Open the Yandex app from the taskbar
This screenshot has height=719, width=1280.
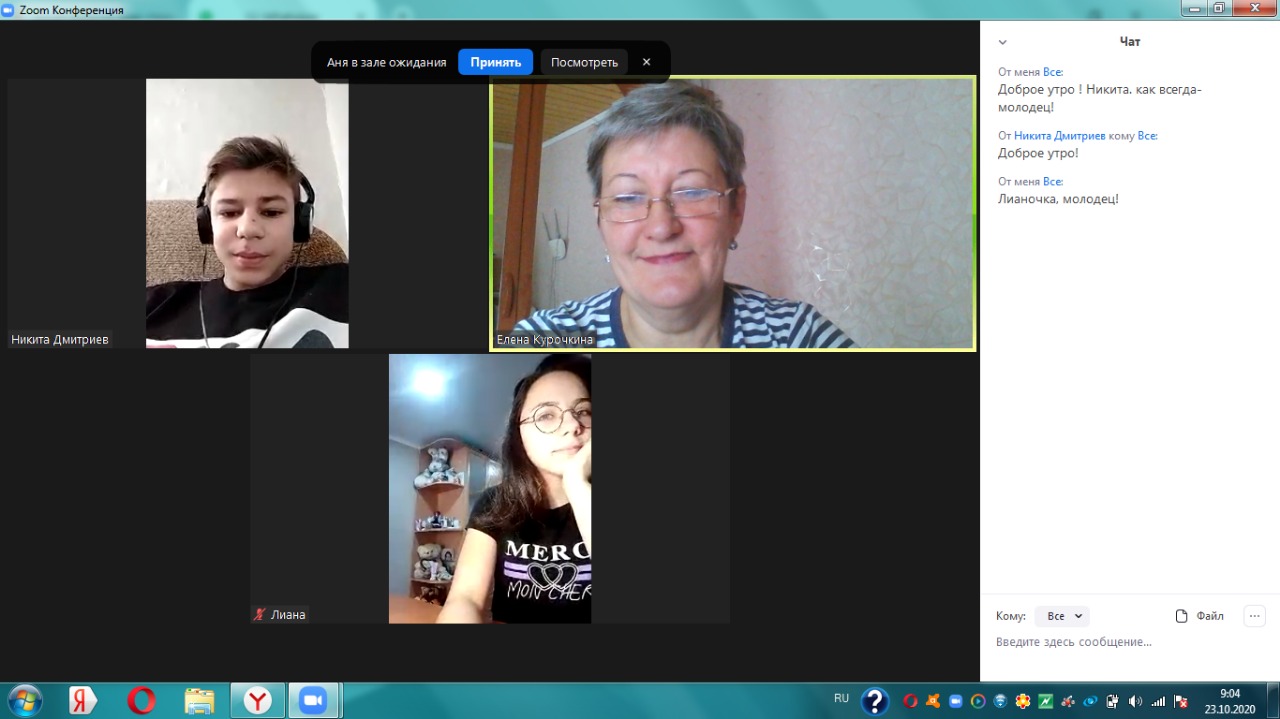(83, 700)
